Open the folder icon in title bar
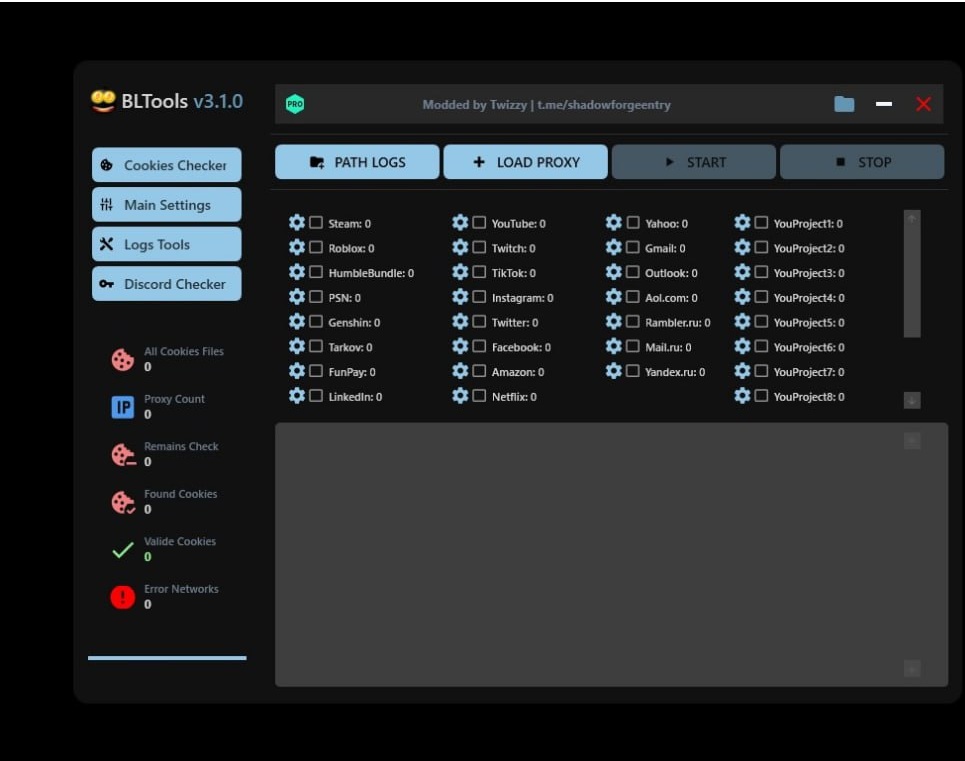Screen dimensions: 965x761 click(844, 104)
